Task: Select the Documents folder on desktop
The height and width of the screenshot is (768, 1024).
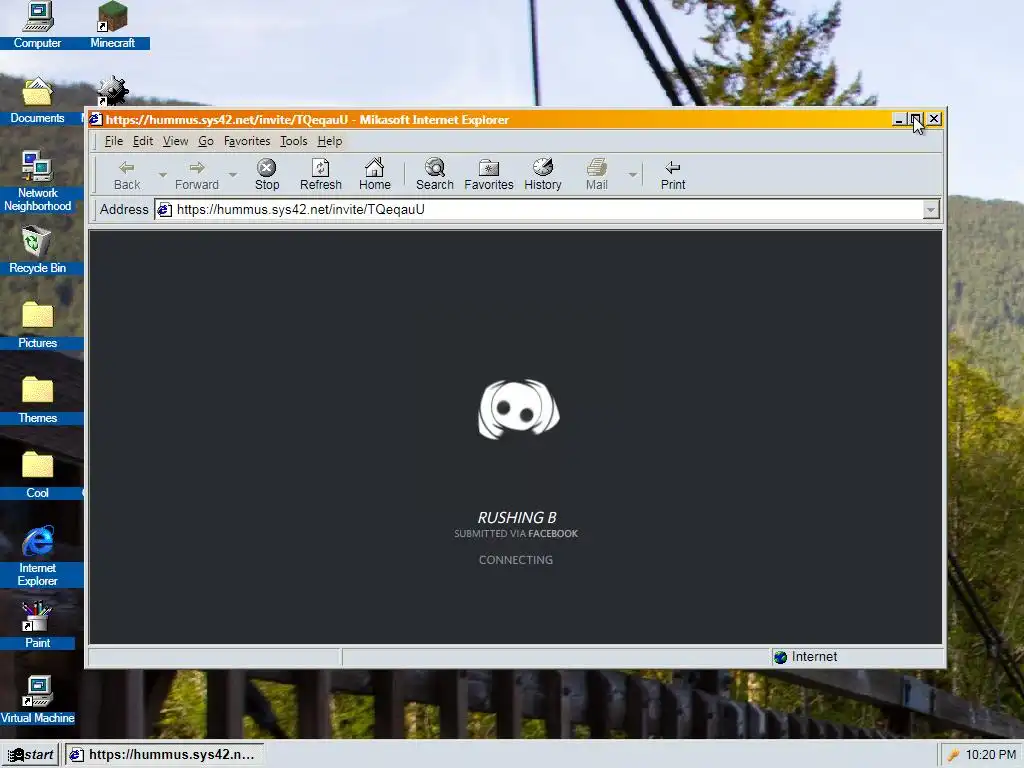Action: 37,100
